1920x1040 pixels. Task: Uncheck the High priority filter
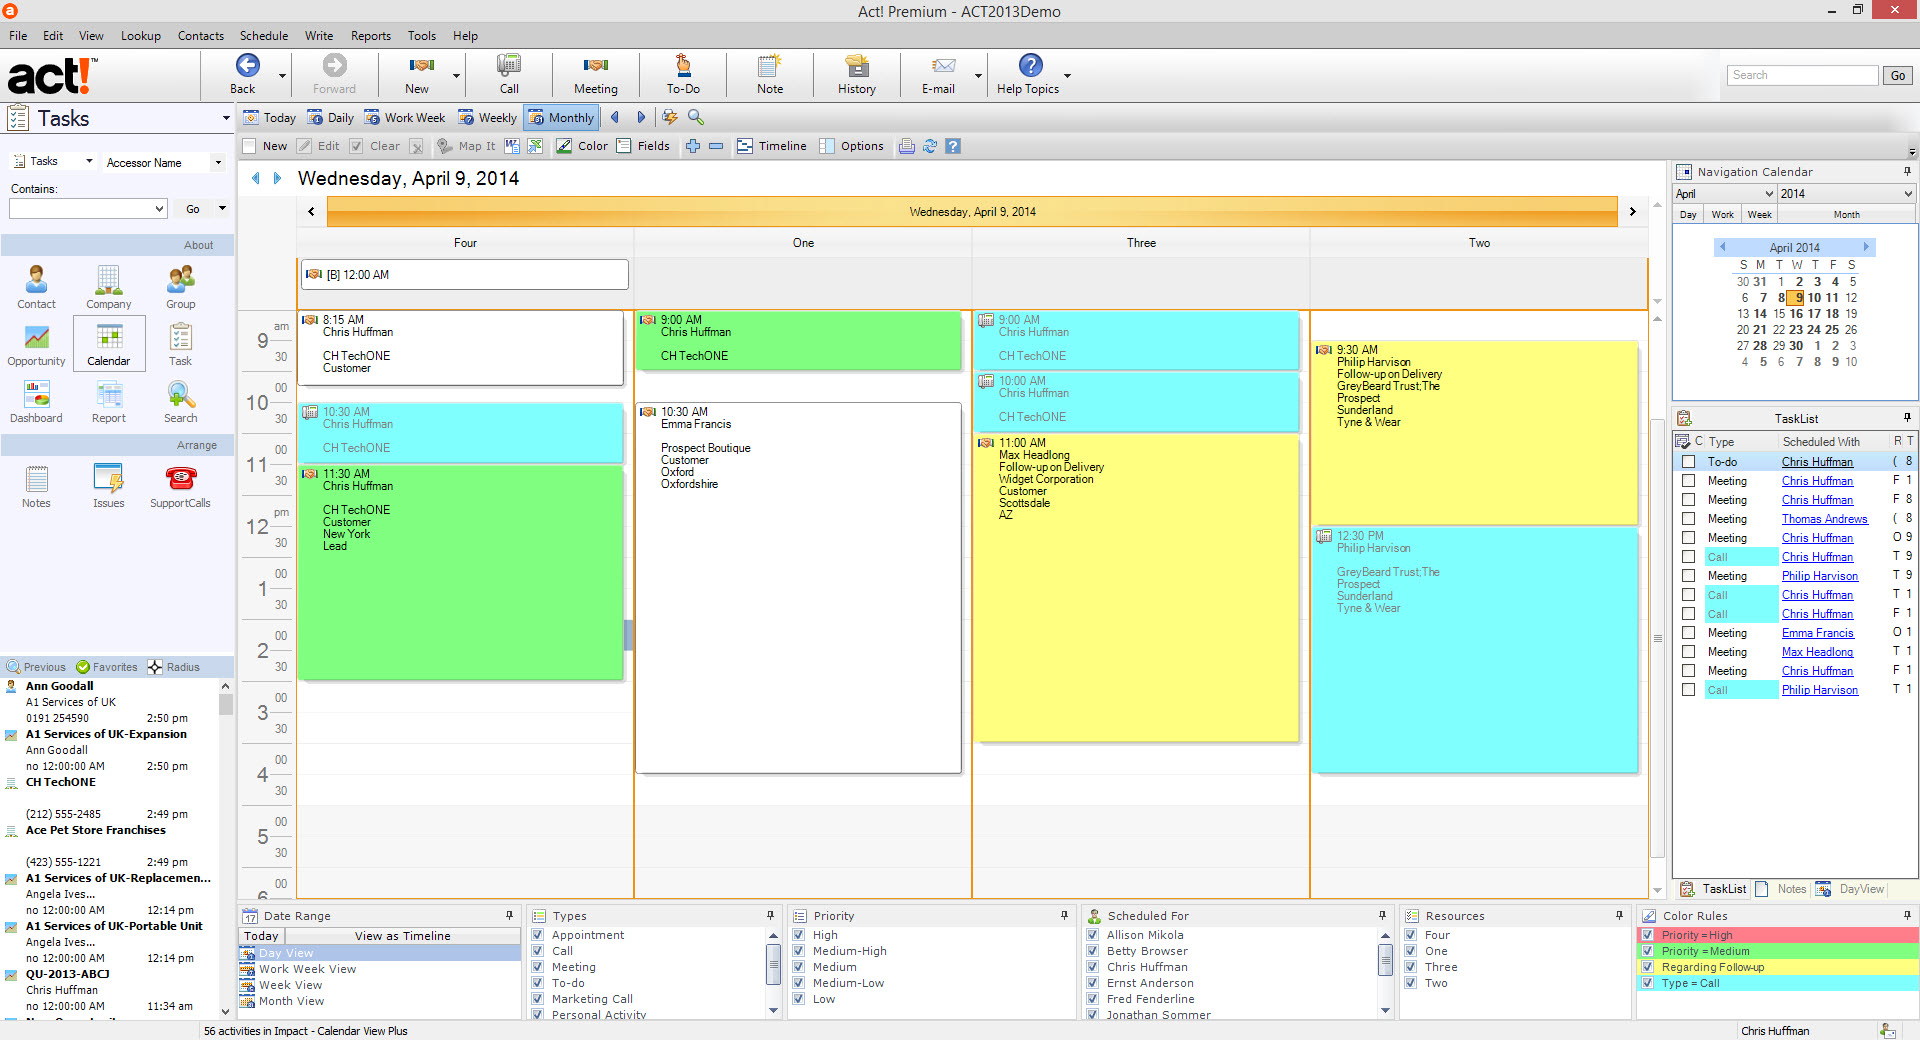click(x=799, y=935)
